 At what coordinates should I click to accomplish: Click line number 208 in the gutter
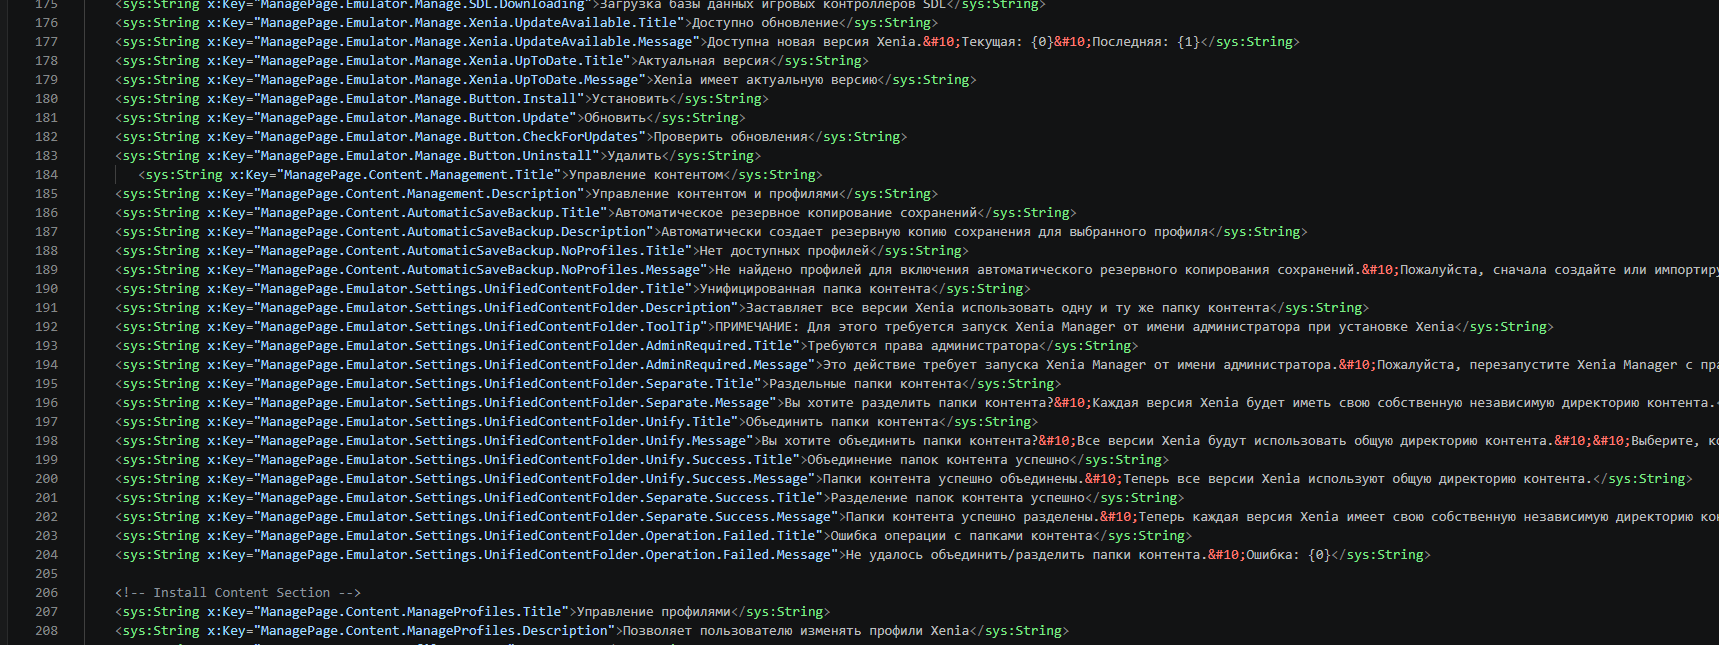point(47,630)
